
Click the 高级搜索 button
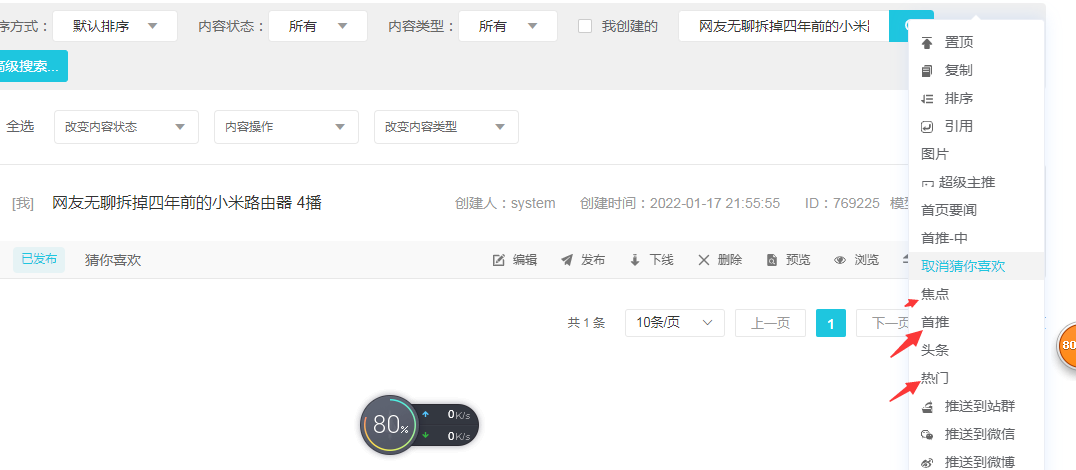click(32, 66)
